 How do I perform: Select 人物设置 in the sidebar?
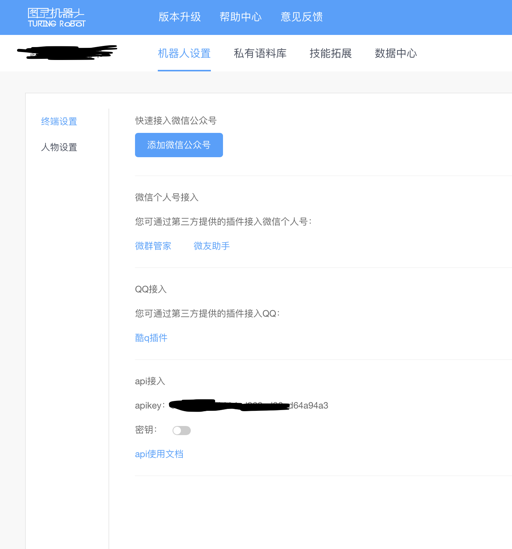[59, 147]
